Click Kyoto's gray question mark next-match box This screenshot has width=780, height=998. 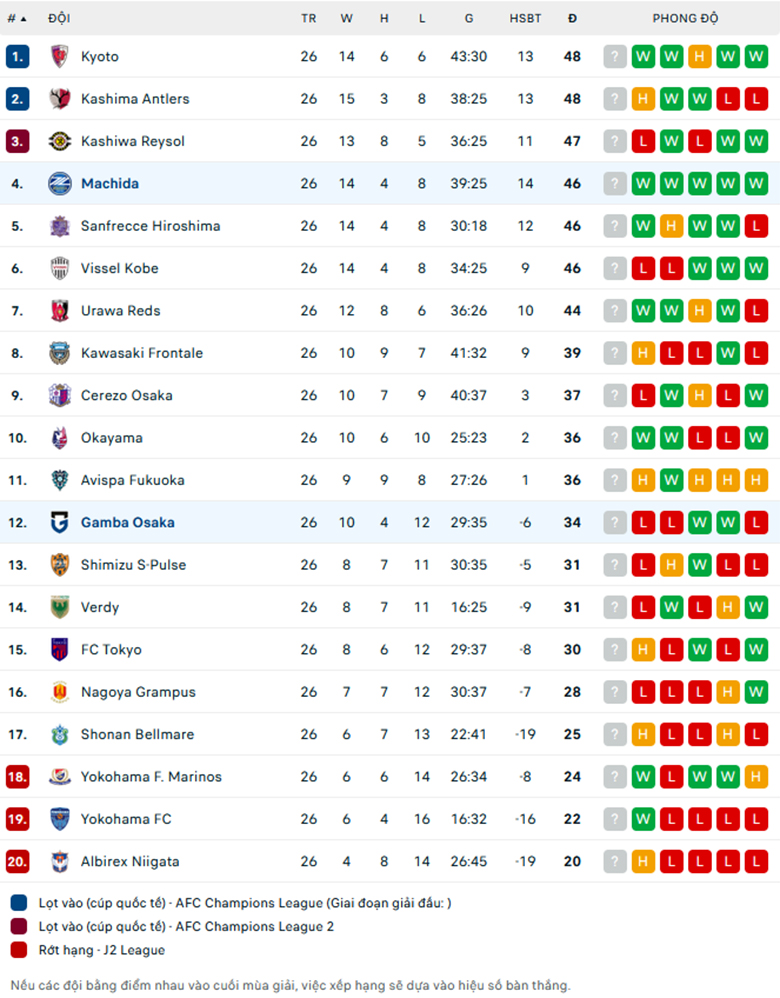[615, 57]
